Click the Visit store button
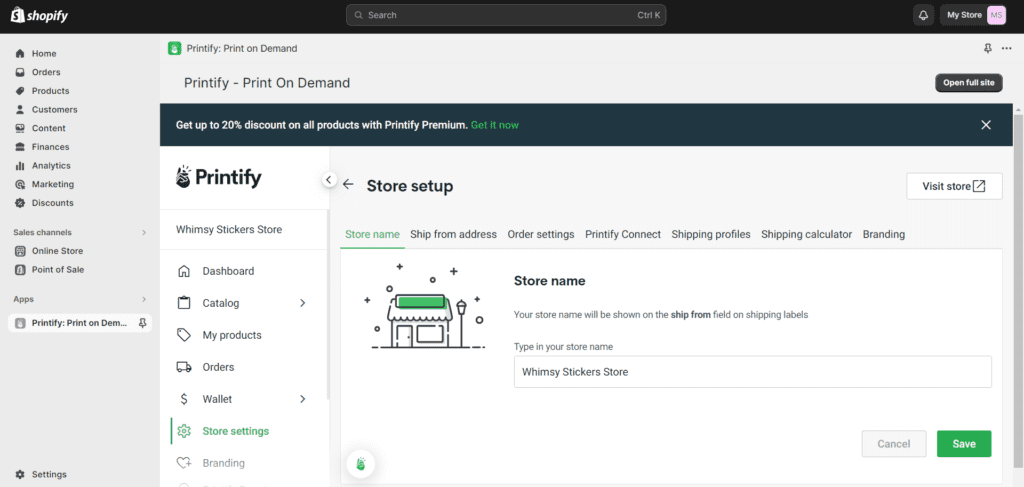 953,186
